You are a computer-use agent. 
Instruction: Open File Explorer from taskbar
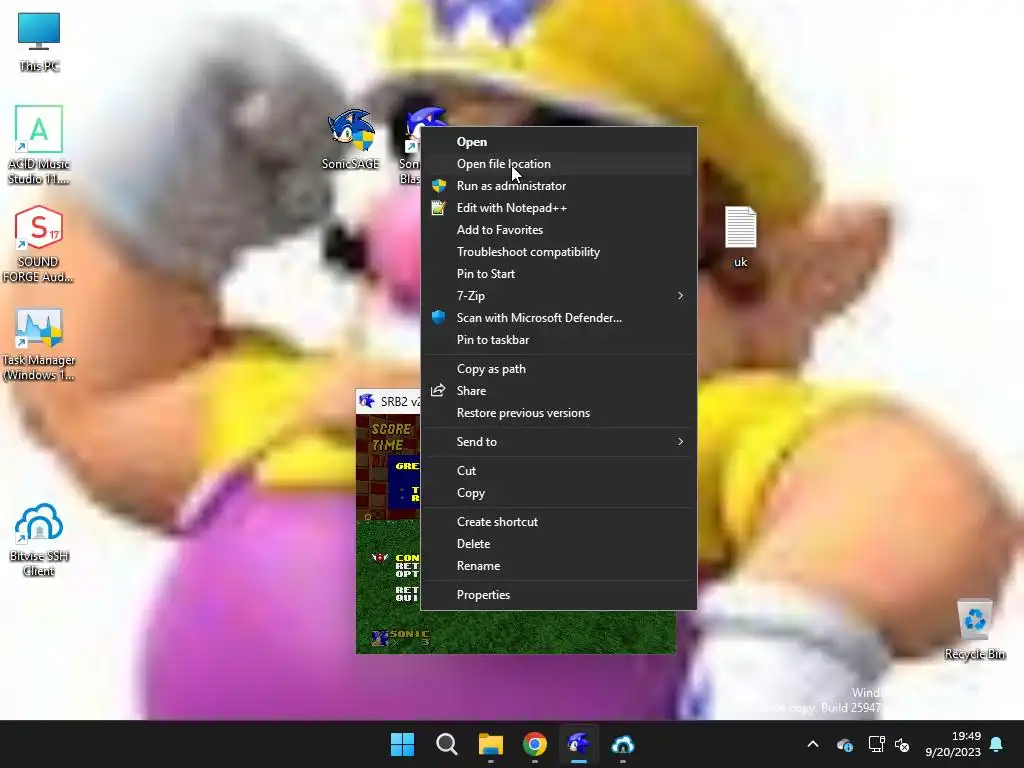[490, 744]
